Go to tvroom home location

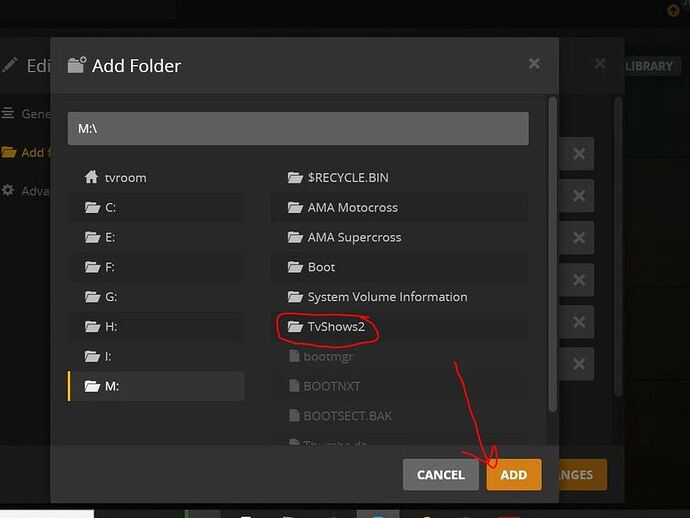(x=156, y=178)
